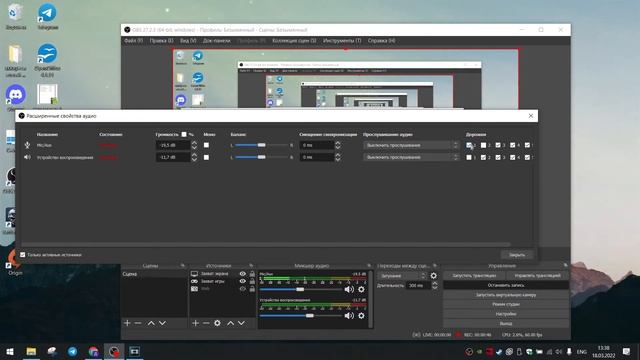Toggle track 1 checkbox for playback device

tap(469, 157)
